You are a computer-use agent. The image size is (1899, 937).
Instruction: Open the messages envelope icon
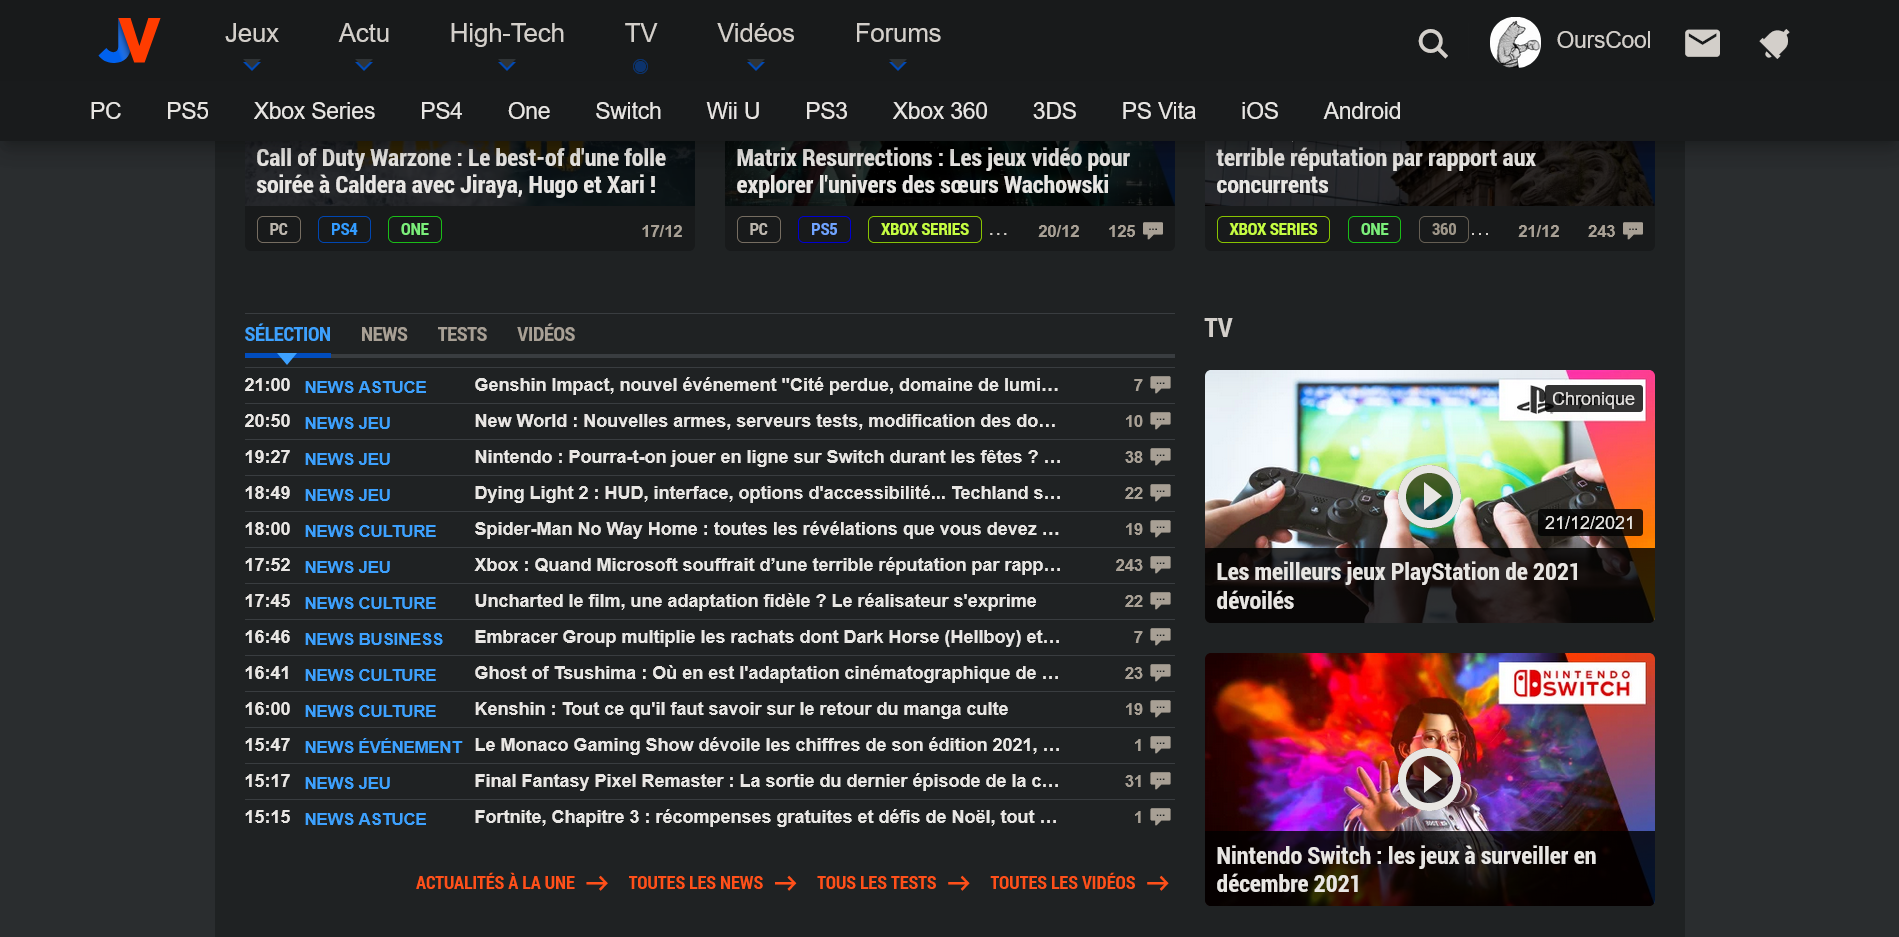click(1702, 43)
